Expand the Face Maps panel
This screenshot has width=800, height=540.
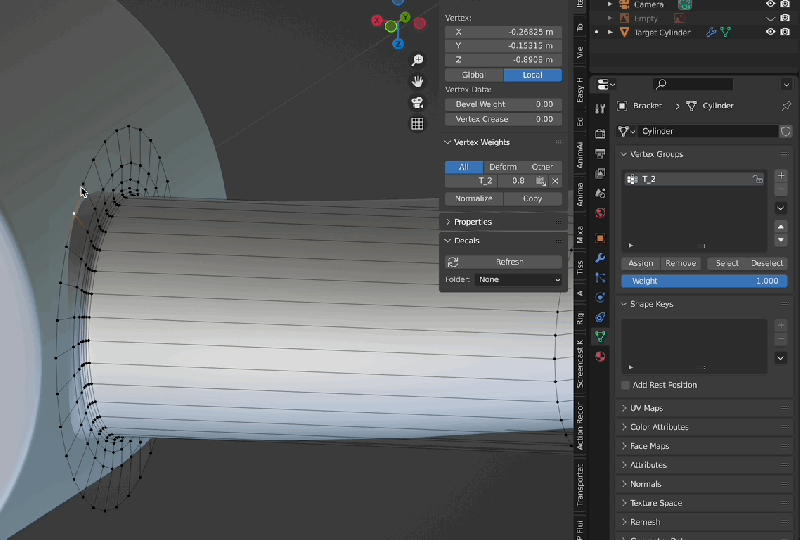tap(623, 446)
